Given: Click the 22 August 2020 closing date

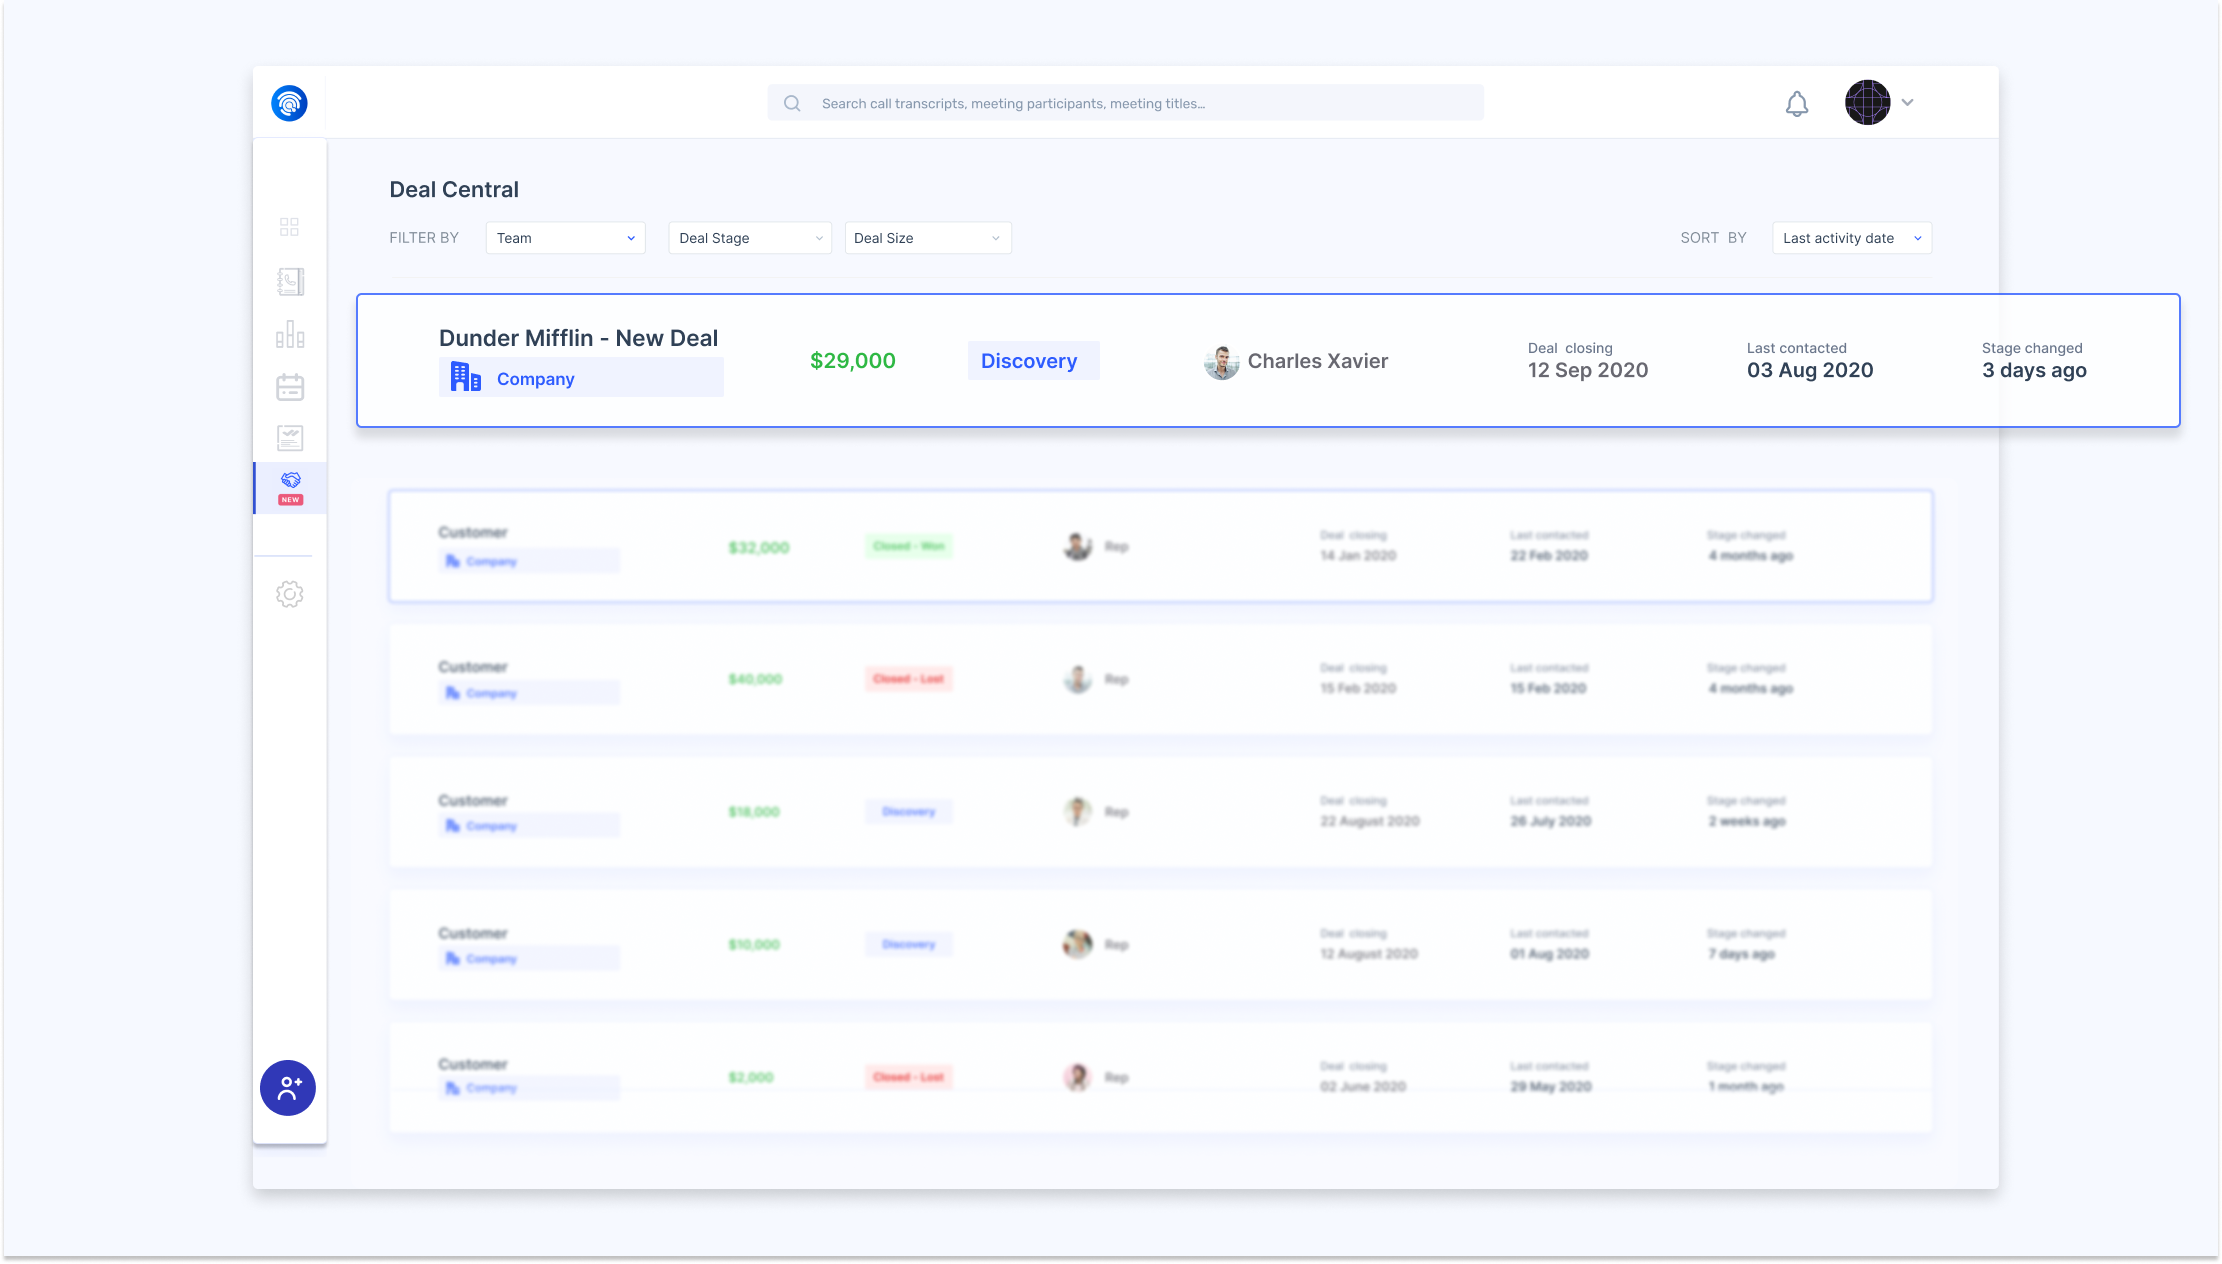Looking at the screenshot, I should [x=1370, y=821].
